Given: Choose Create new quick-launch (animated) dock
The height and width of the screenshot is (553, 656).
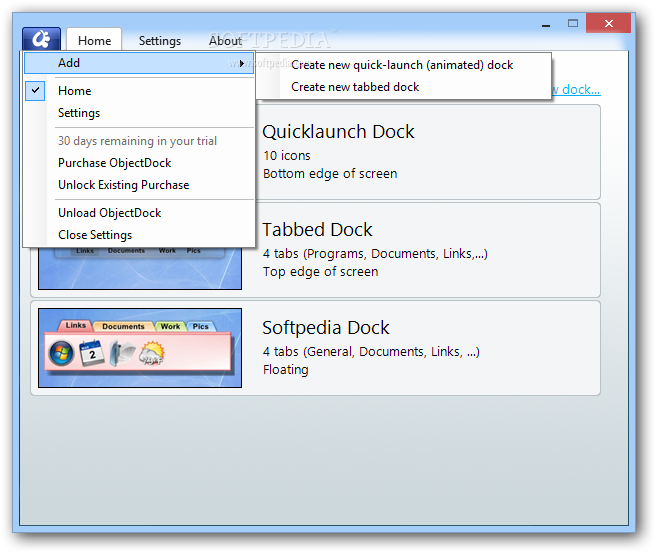Looking at the screenshot, I should point(402,65).
